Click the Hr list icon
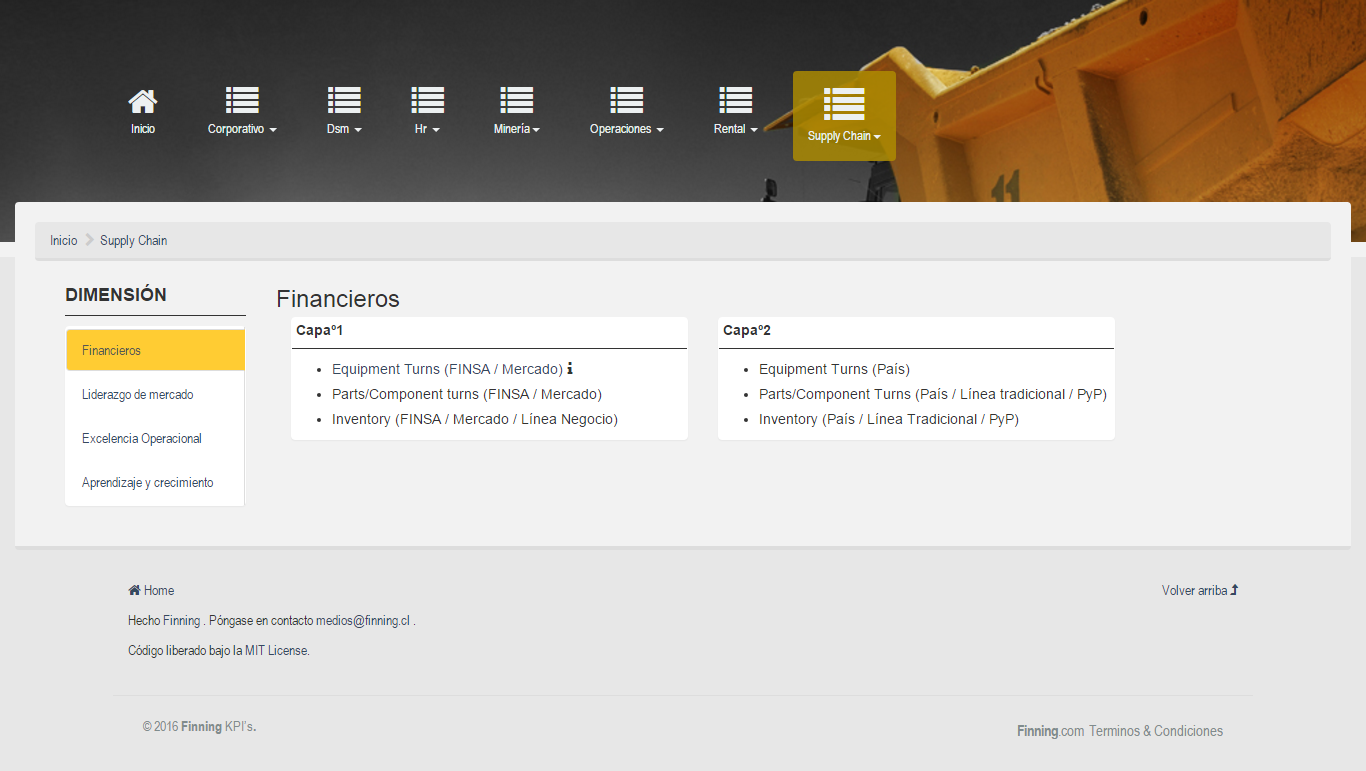The image size is (1366, 771). coord(428,100)
